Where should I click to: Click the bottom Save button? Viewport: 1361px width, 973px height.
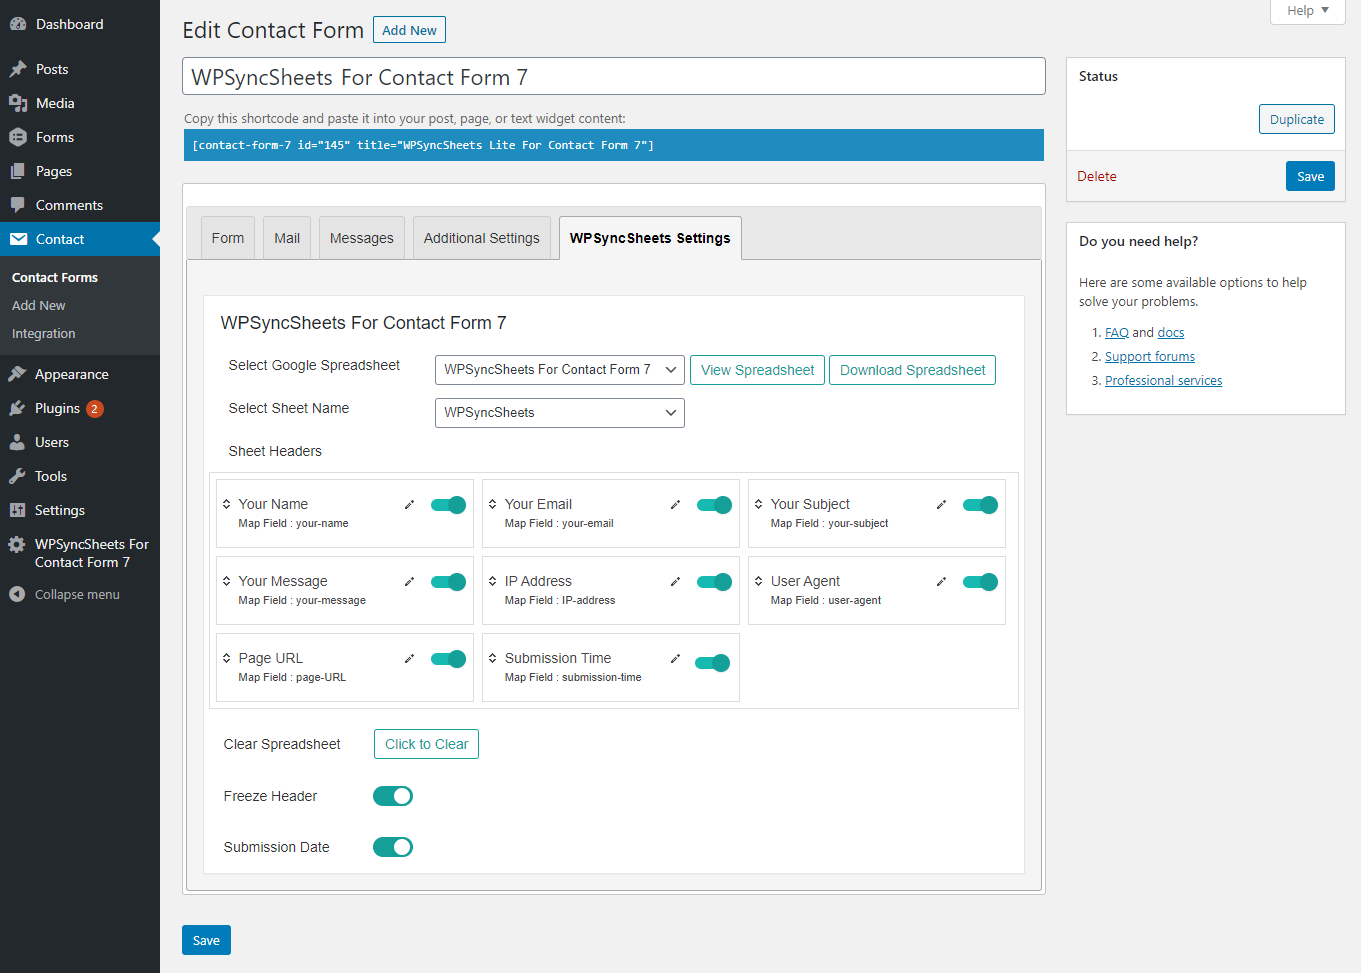tap(207, 940)
